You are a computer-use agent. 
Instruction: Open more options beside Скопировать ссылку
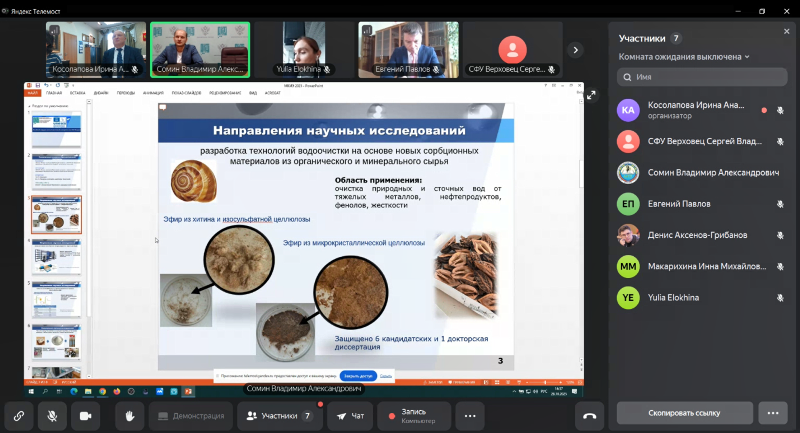772,412
